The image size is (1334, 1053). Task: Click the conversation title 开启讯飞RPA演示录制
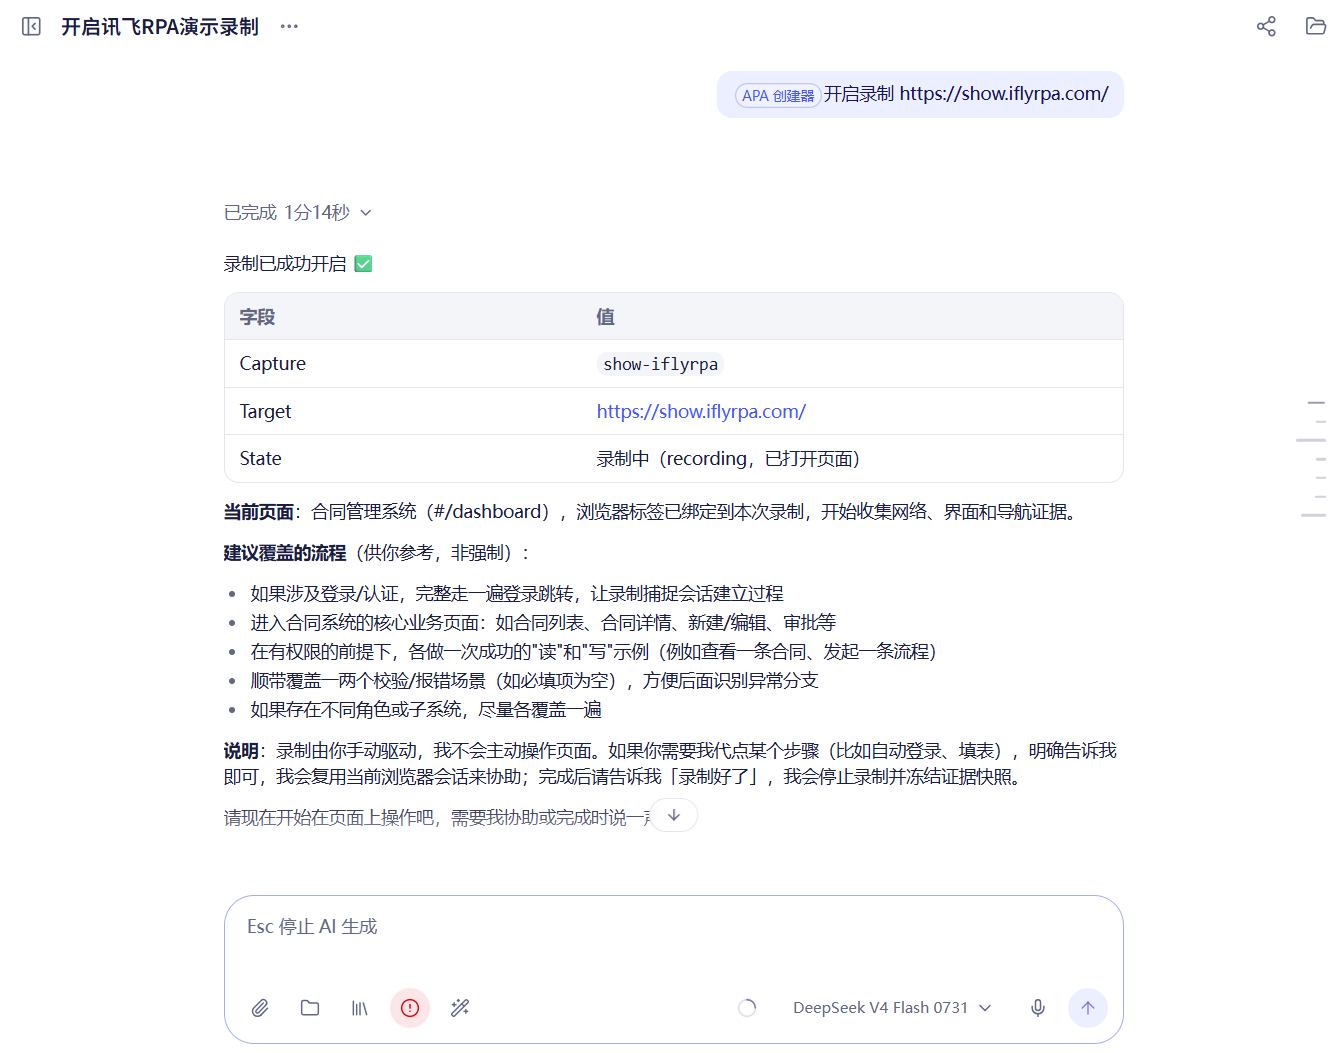pos(160,27)
